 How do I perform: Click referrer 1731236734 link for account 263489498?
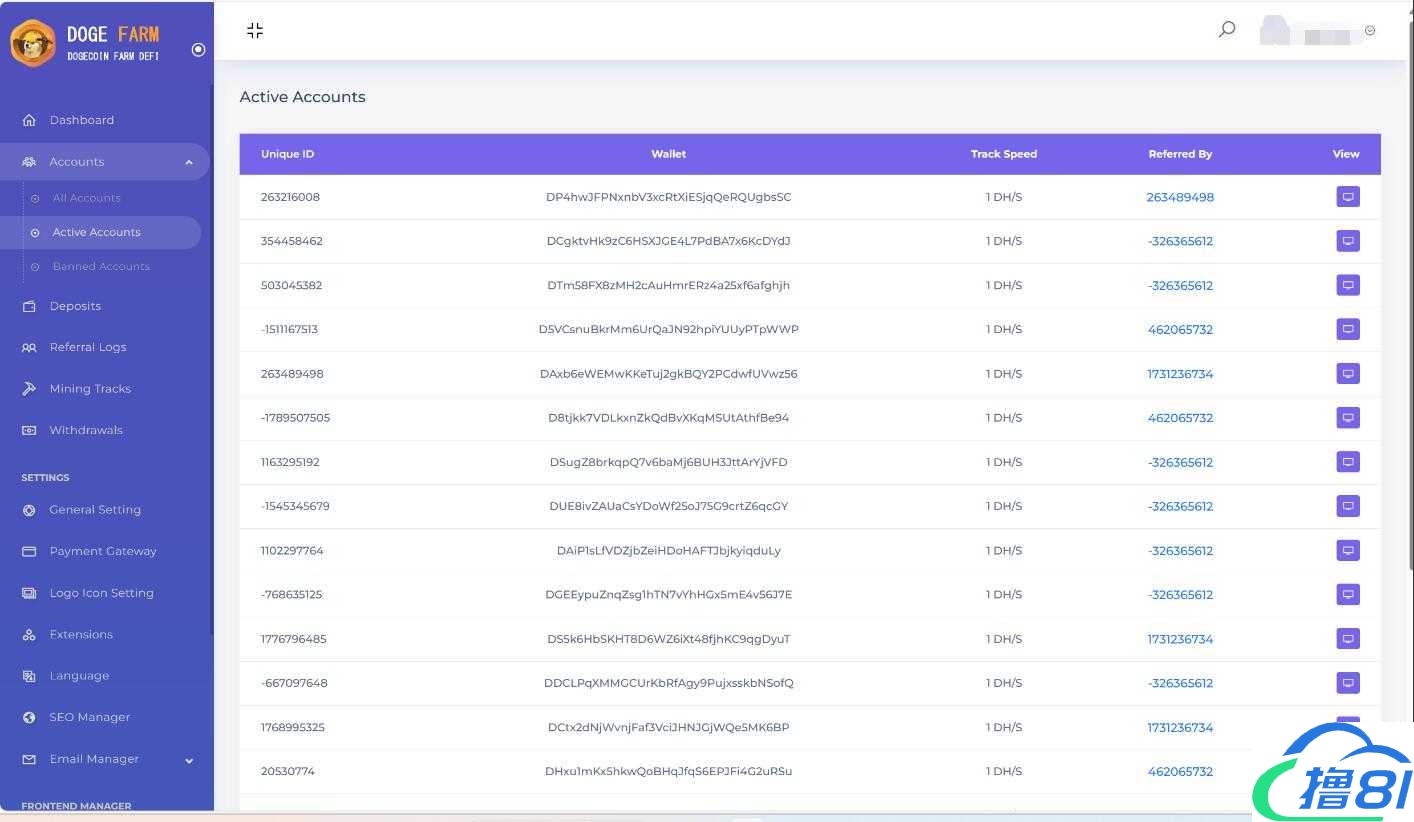coord(1180,374)
